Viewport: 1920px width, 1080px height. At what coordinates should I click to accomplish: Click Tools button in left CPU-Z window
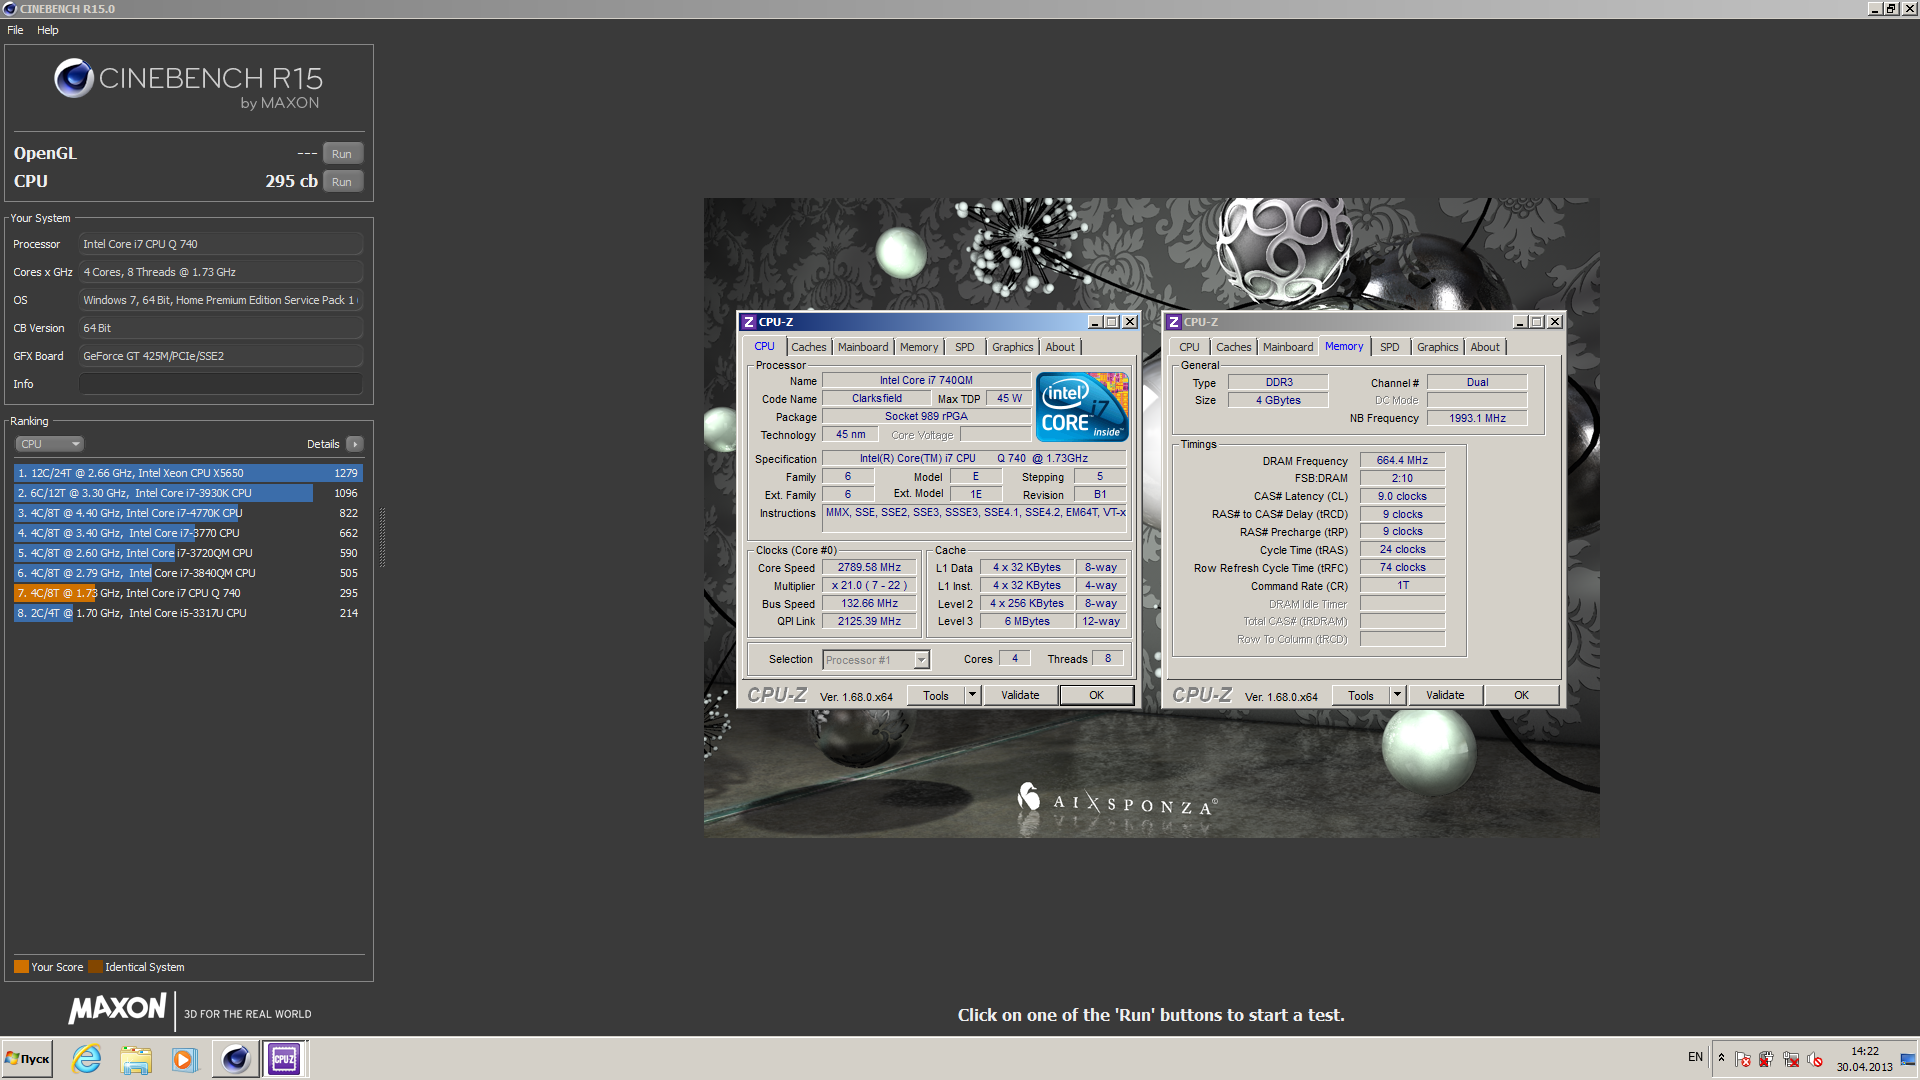(x=936, y=696)
